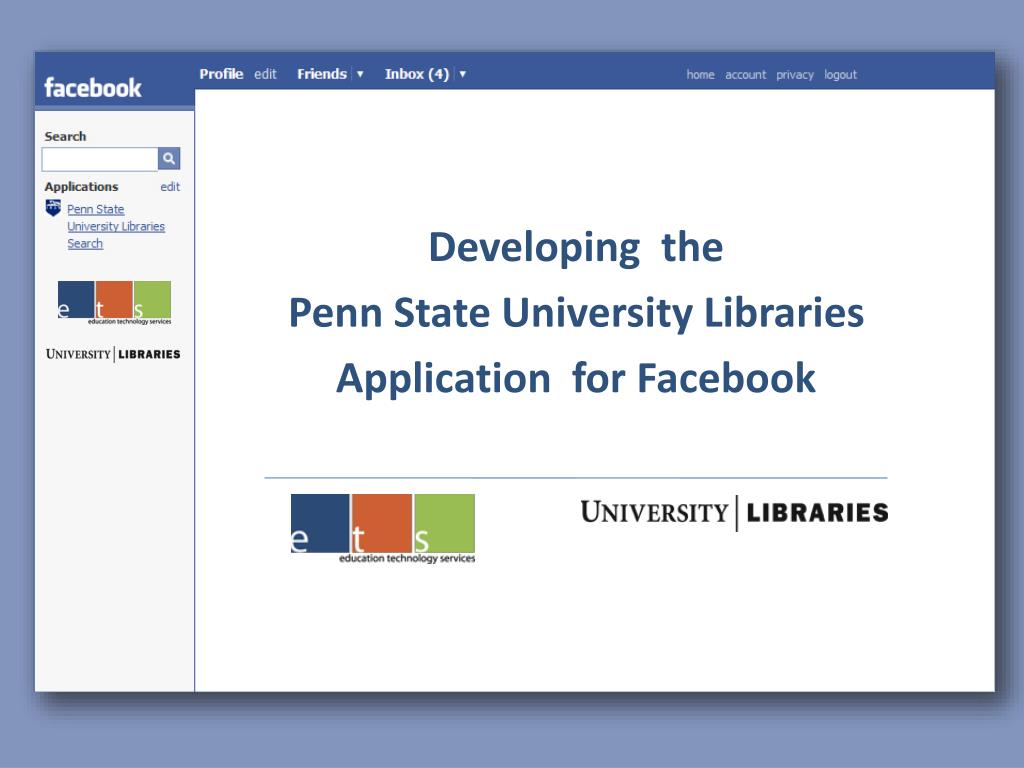Click the small University Libraries logo in sidebar
Screen dimensions: 1024x768
113,354
